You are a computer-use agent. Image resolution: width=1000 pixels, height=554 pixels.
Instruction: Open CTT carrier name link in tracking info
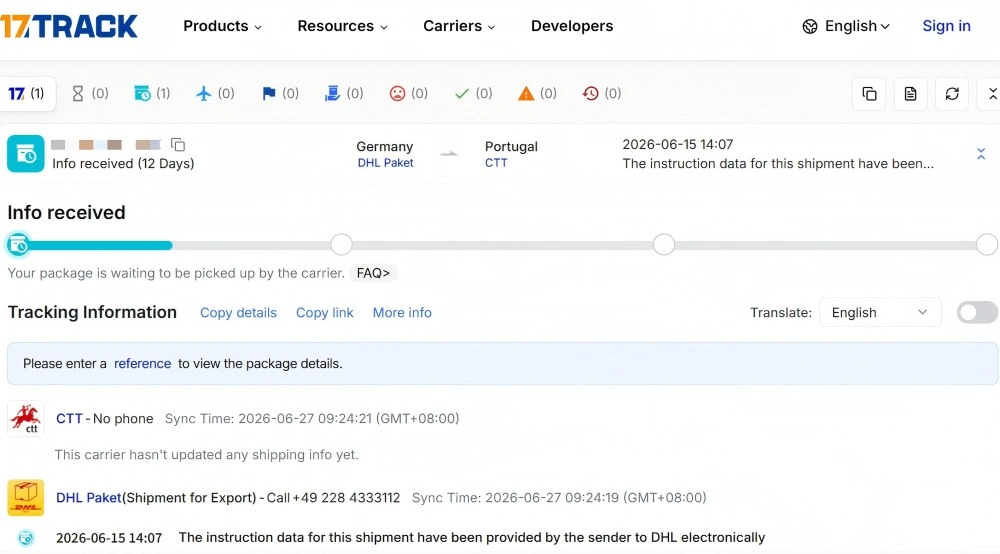point(70,419)
